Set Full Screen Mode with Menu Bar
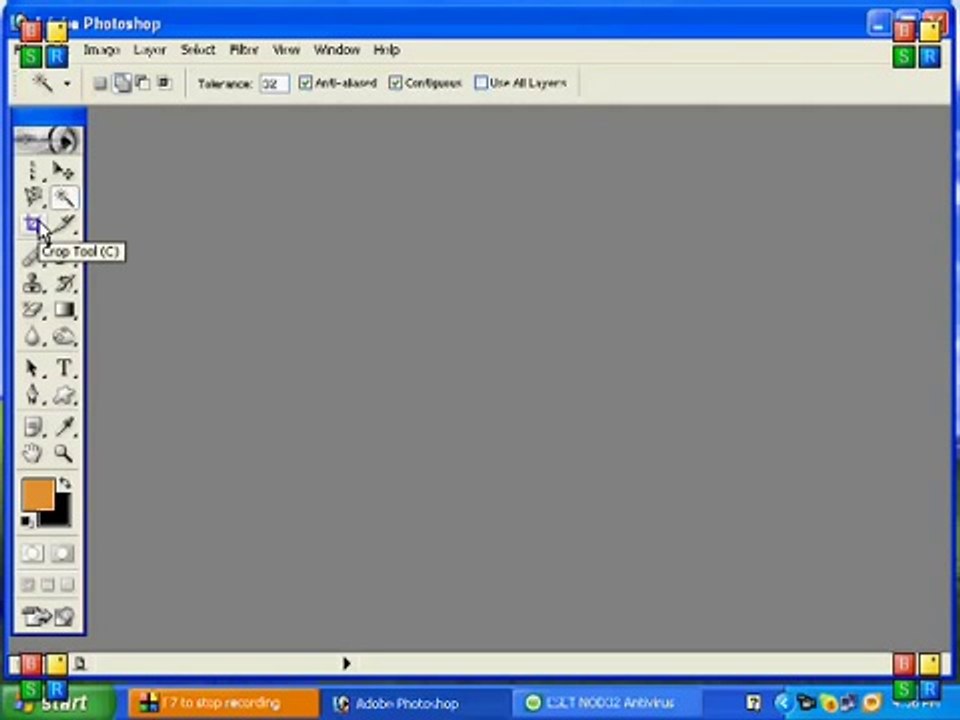The height and width of the screenshot is (720, 960). [48, 585]
